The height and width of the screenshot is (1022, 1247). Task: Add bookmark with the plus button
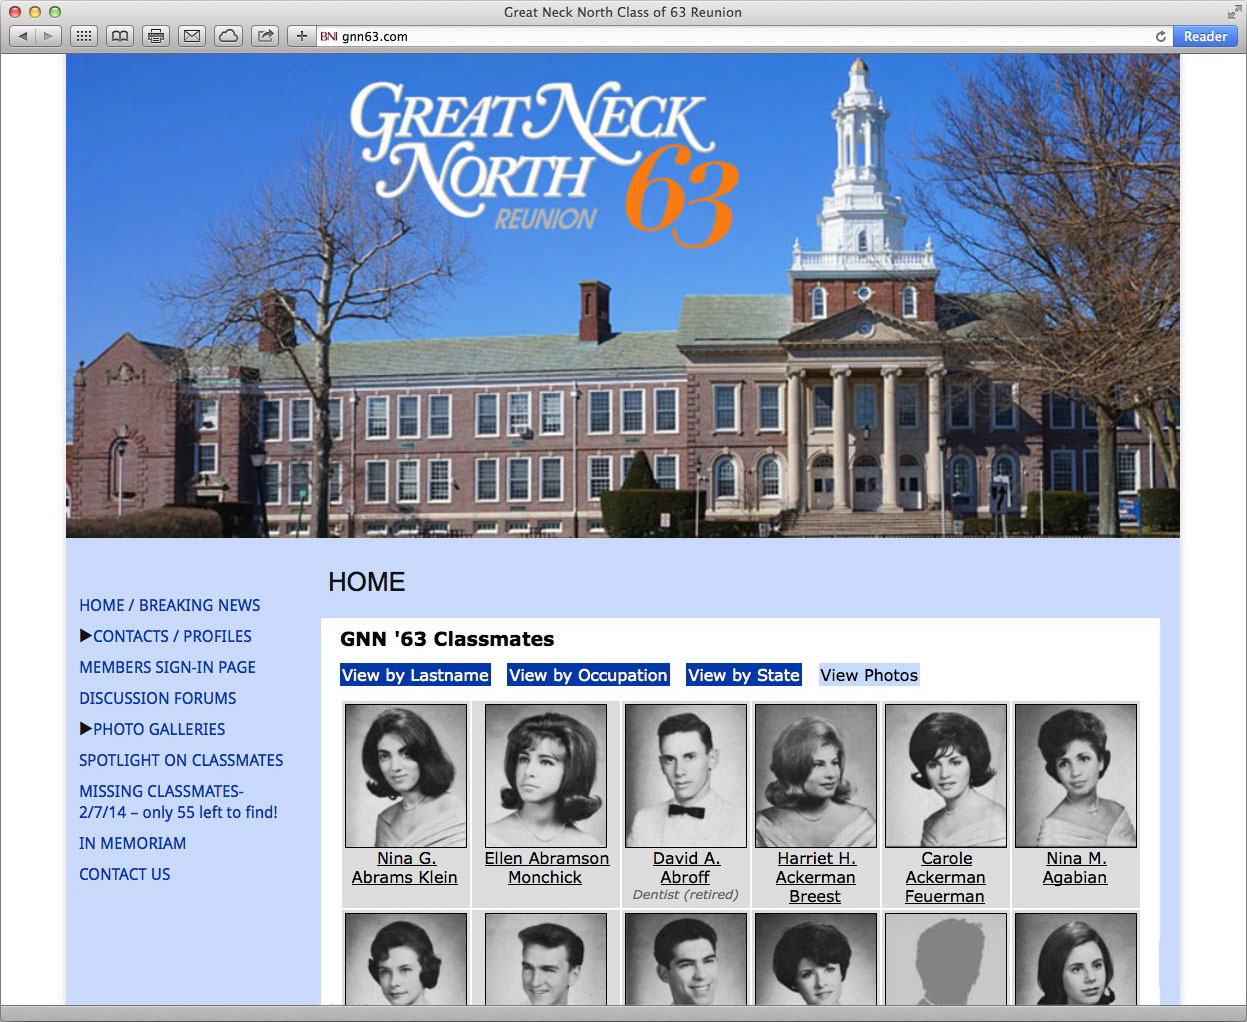point(301,36)
